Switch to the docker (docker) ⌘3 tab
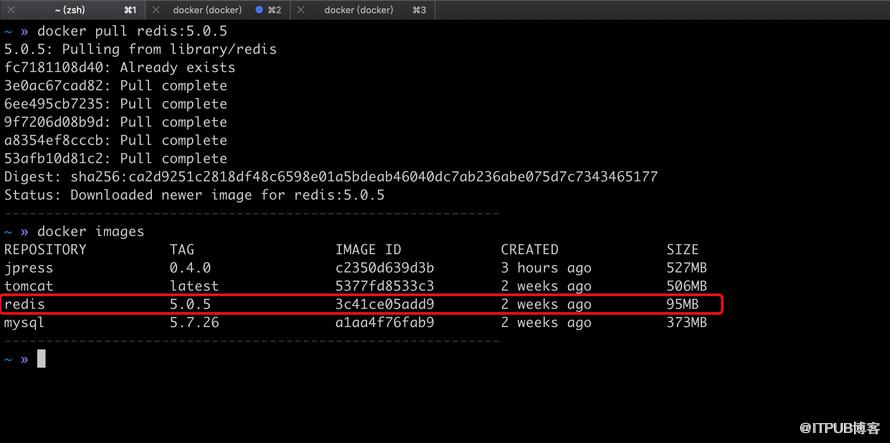 pyautogui.click(x=363, y=10)
